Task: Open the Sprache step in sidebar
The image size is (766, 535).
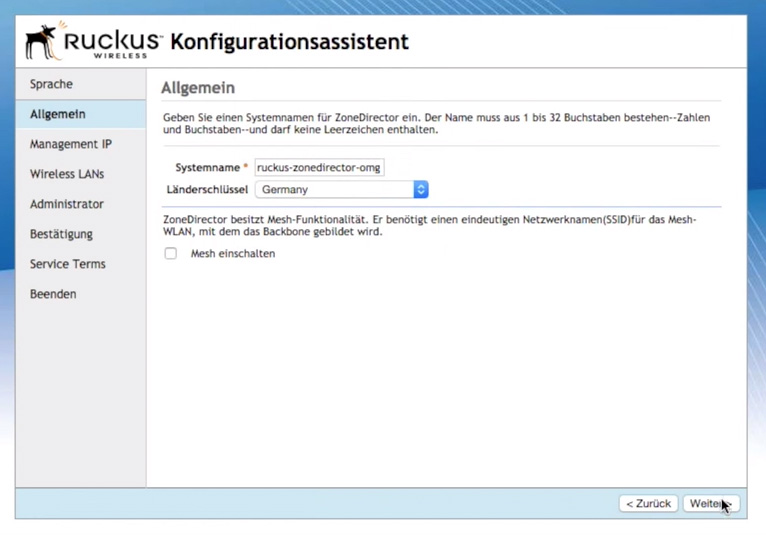Action: tap(51, 84)
